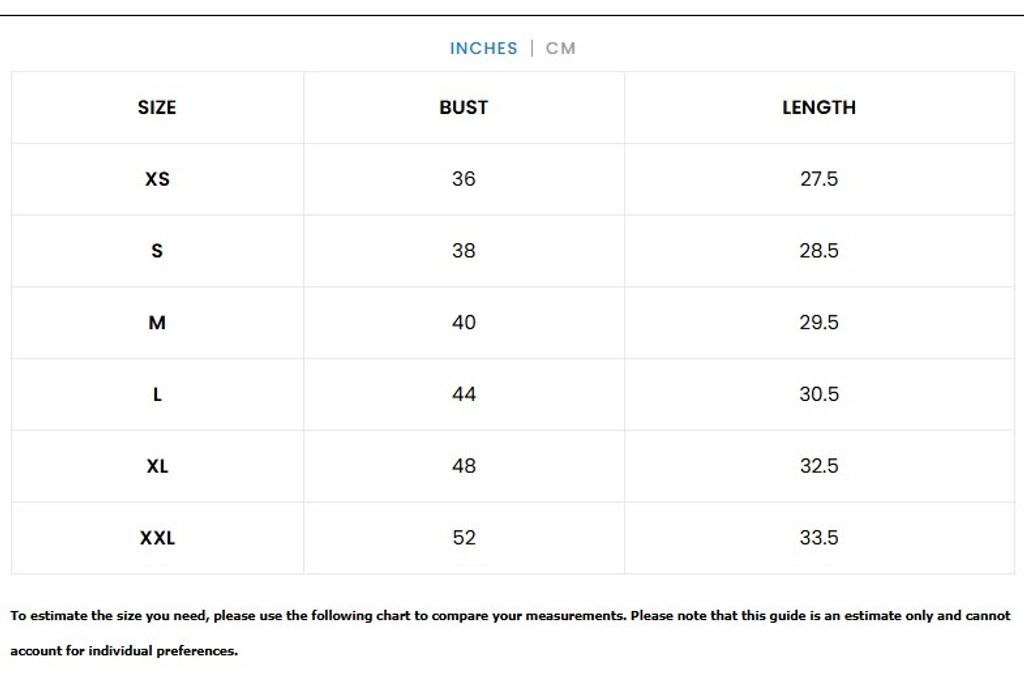This screenshot has width=1024, height=690.
Task: Click bust value 40 for medium
Action: pyautogui.click(x=464, y=323)
